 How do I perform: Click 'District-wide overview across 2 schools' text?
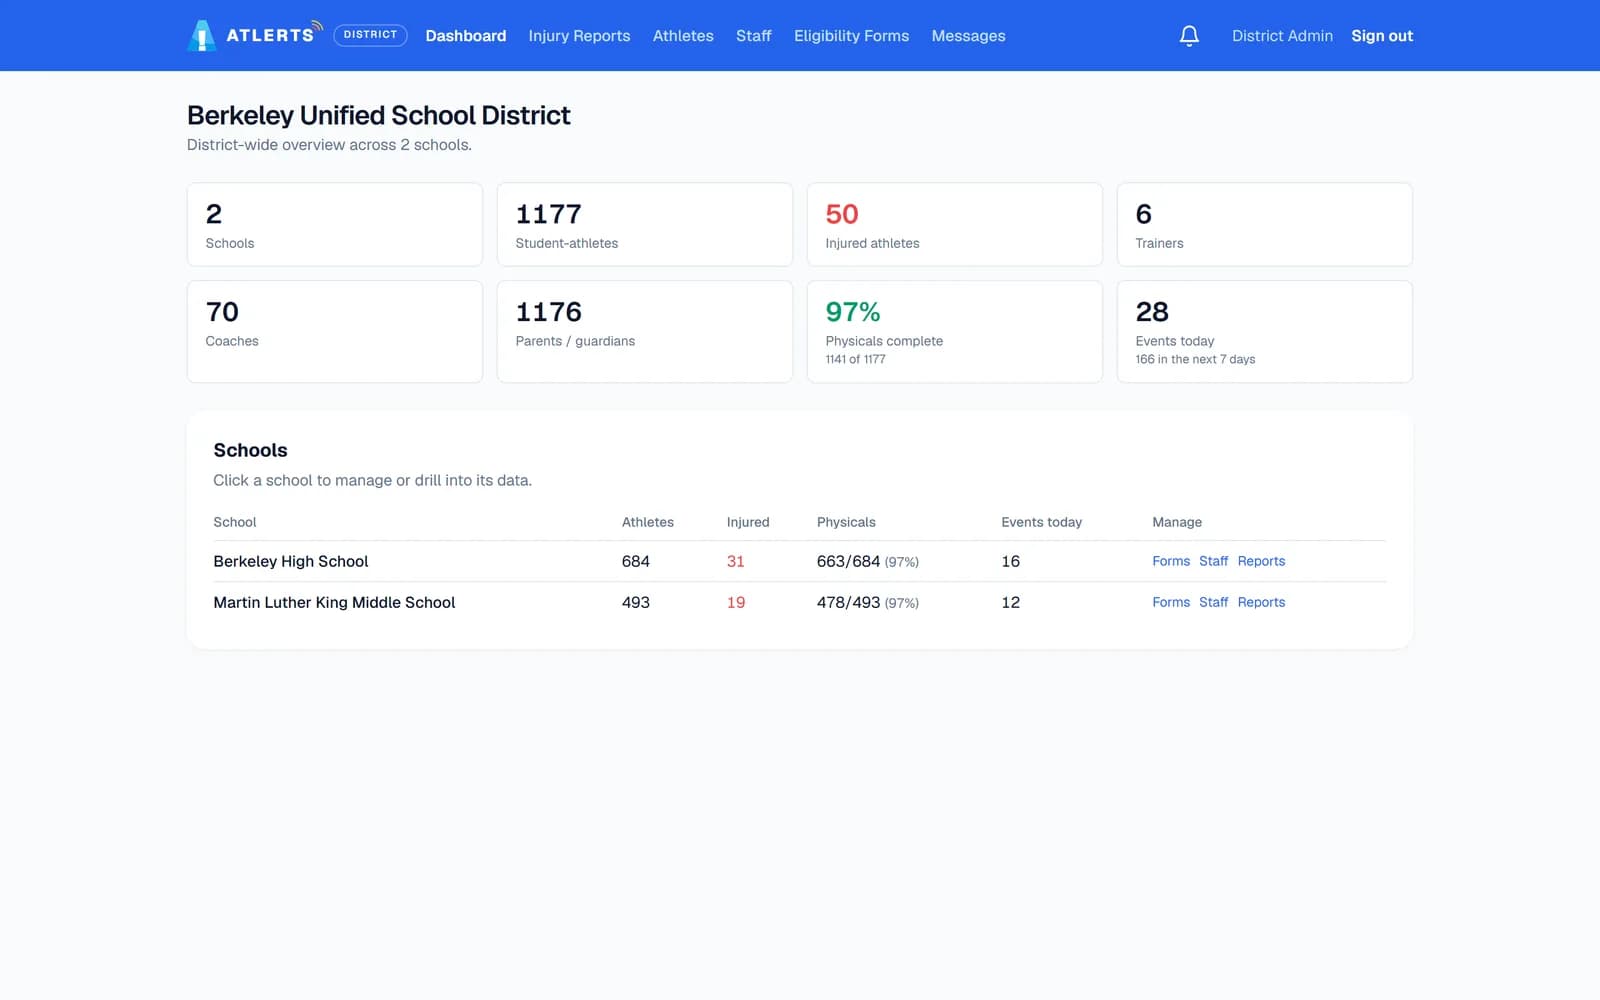tap(329, 145)
